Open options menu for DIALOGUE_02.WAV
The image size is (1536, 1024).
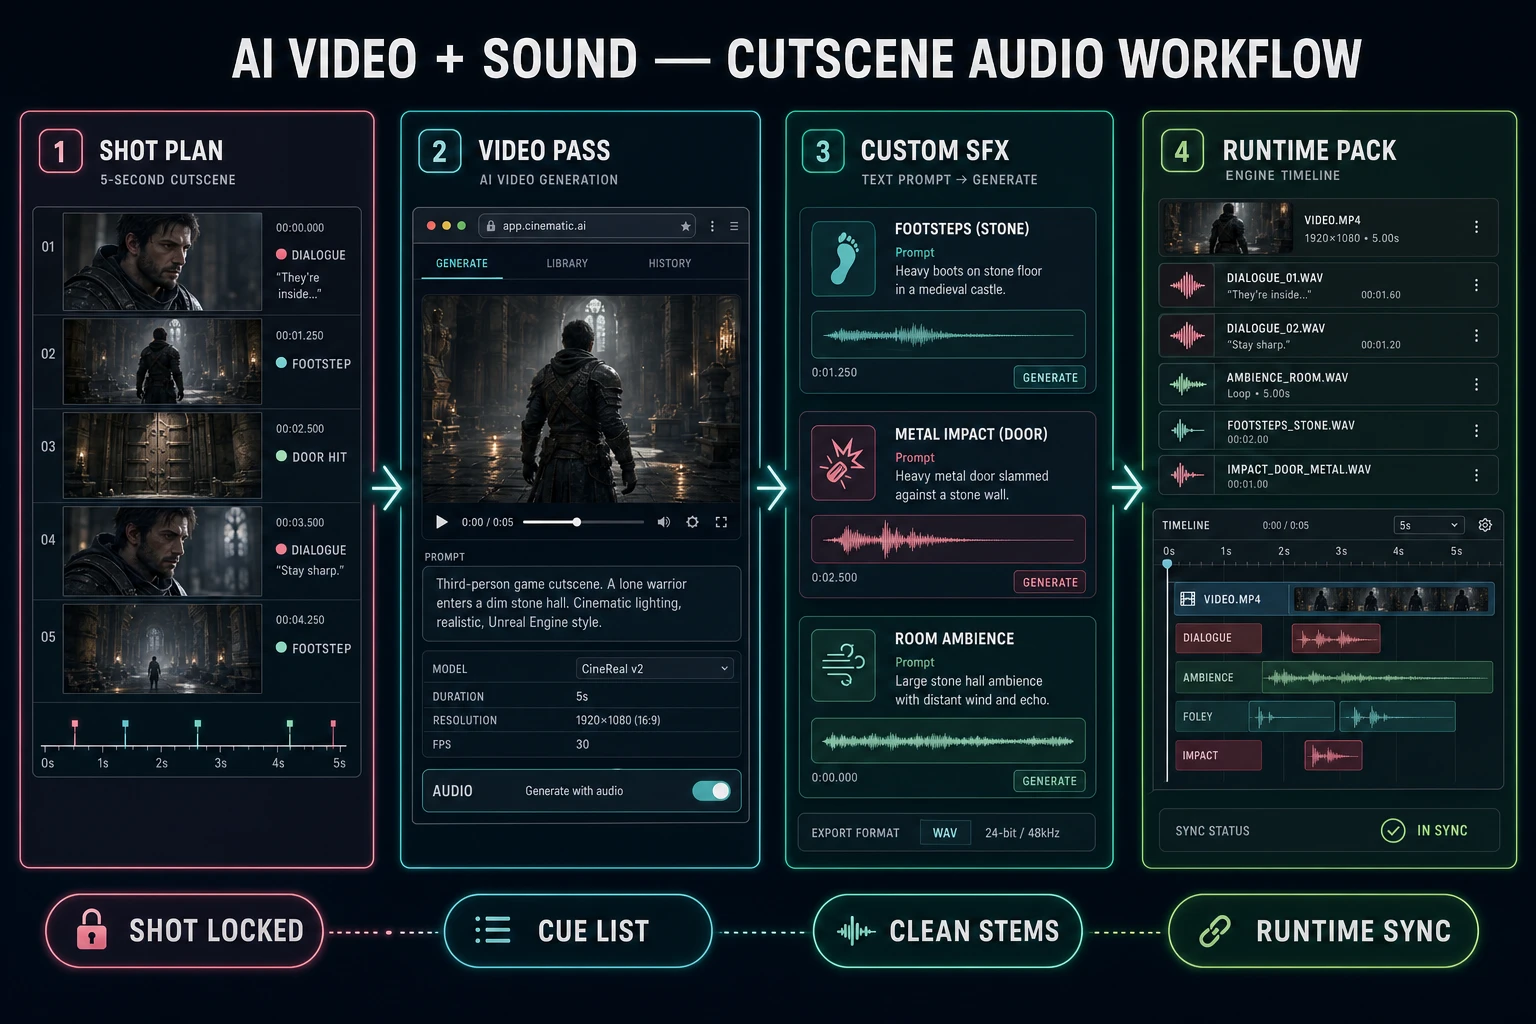1476,336
